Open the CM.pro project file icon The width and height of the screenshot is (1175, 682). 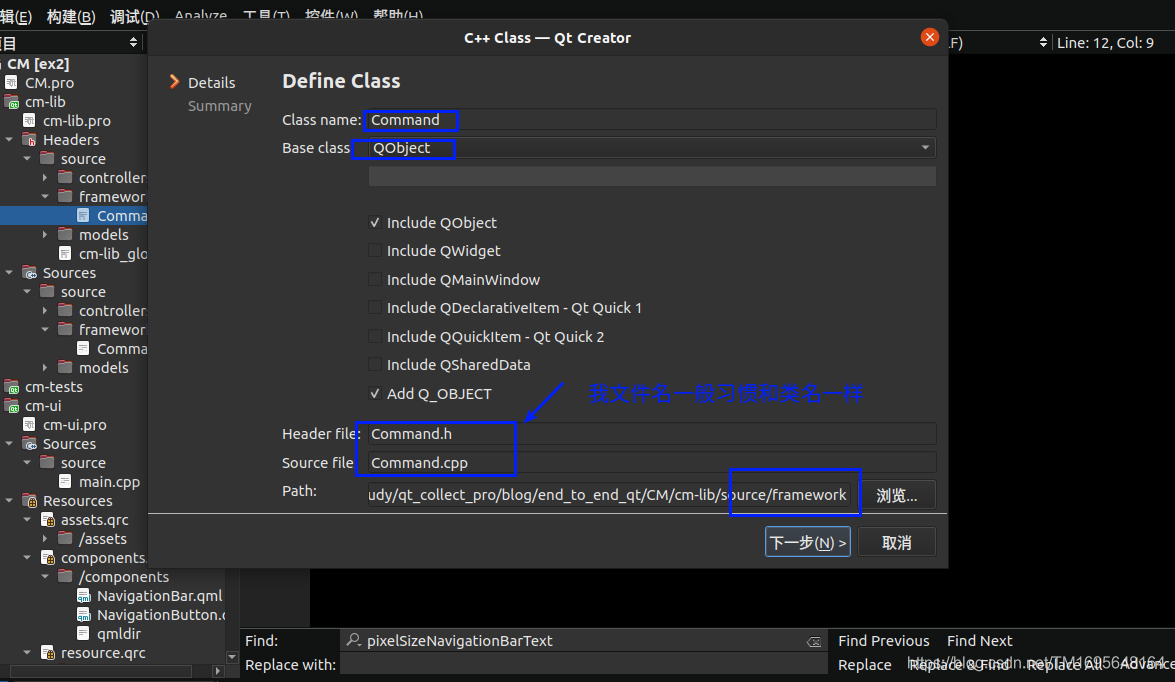pyautogui.click(x=11, y=82)
